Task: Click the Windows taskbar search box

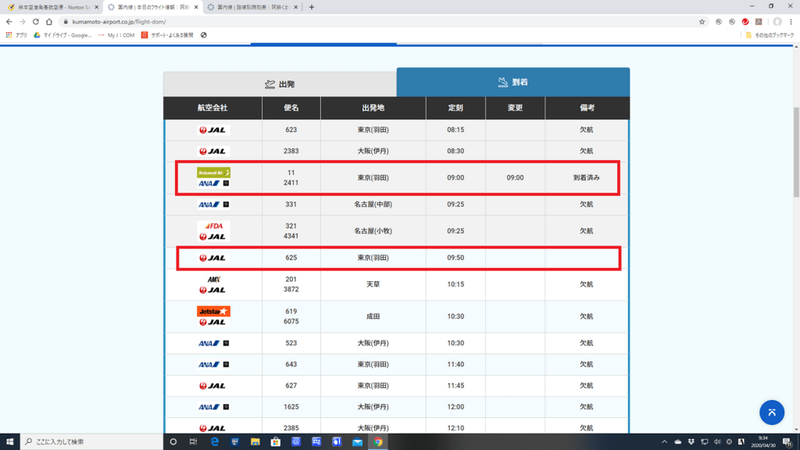Action: click(92, 442)
